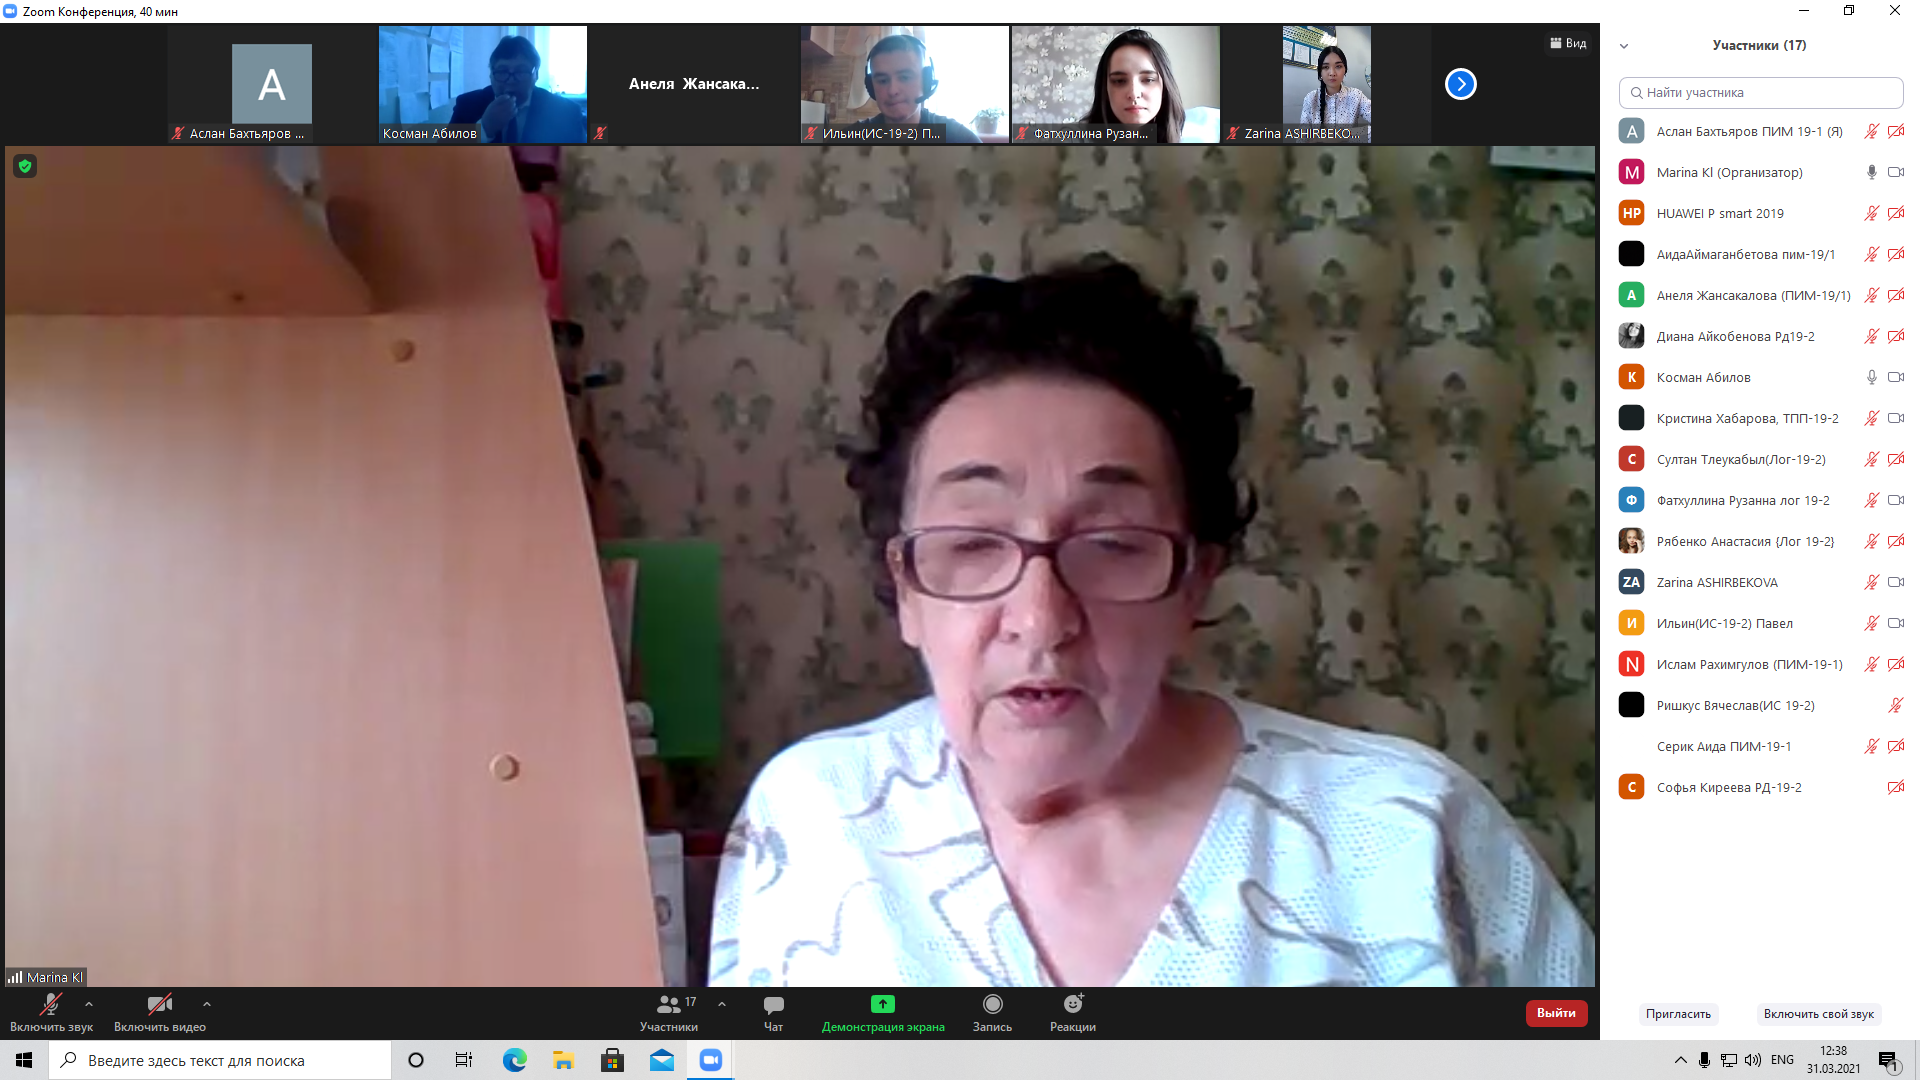Click the Share Screen green icon

click(x=882, y=1005)
